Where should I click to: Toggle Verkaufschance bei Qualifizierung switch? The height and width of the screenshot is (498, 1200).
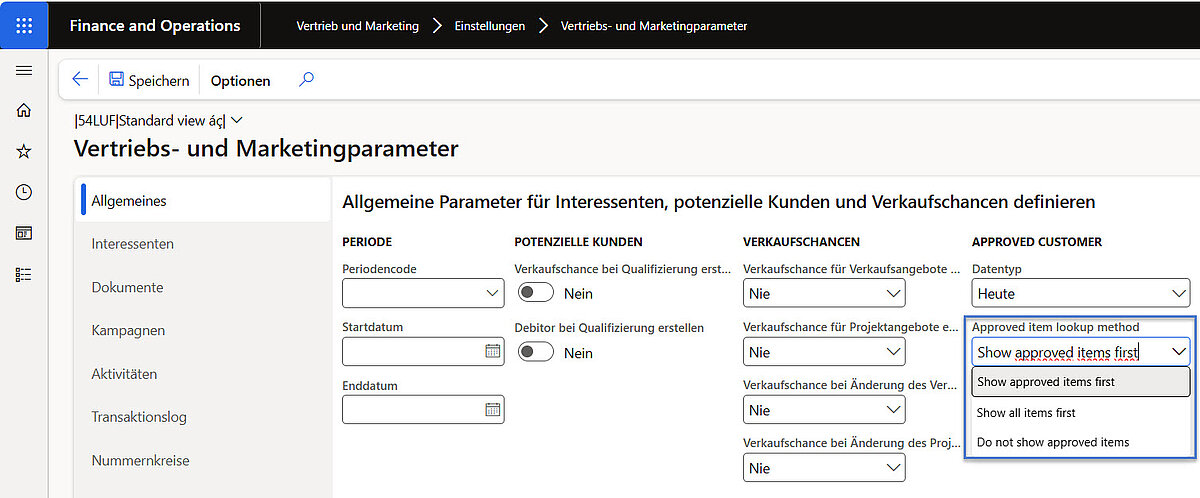tap(536, 294)
